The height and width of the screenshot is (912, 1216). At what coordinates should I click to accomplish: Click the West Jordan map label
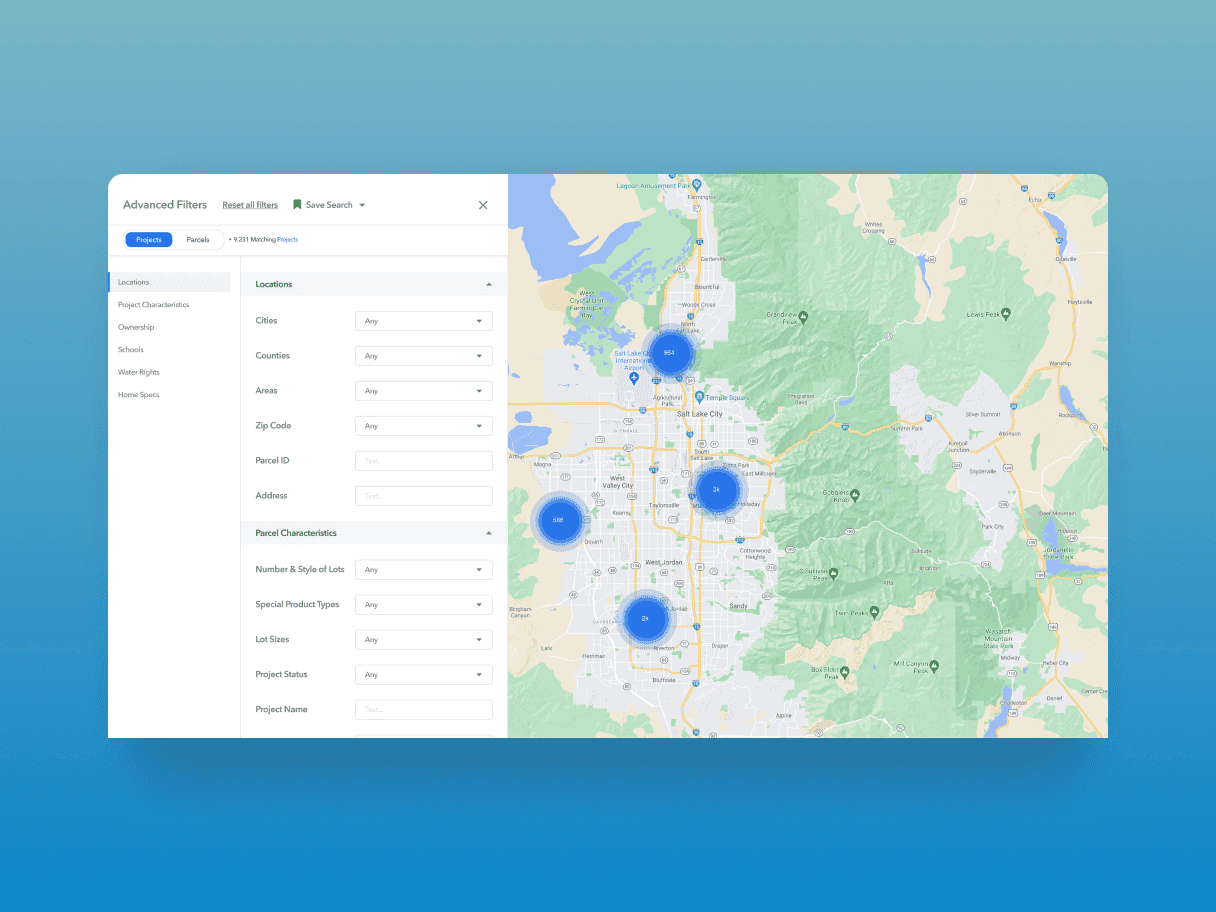663,562
